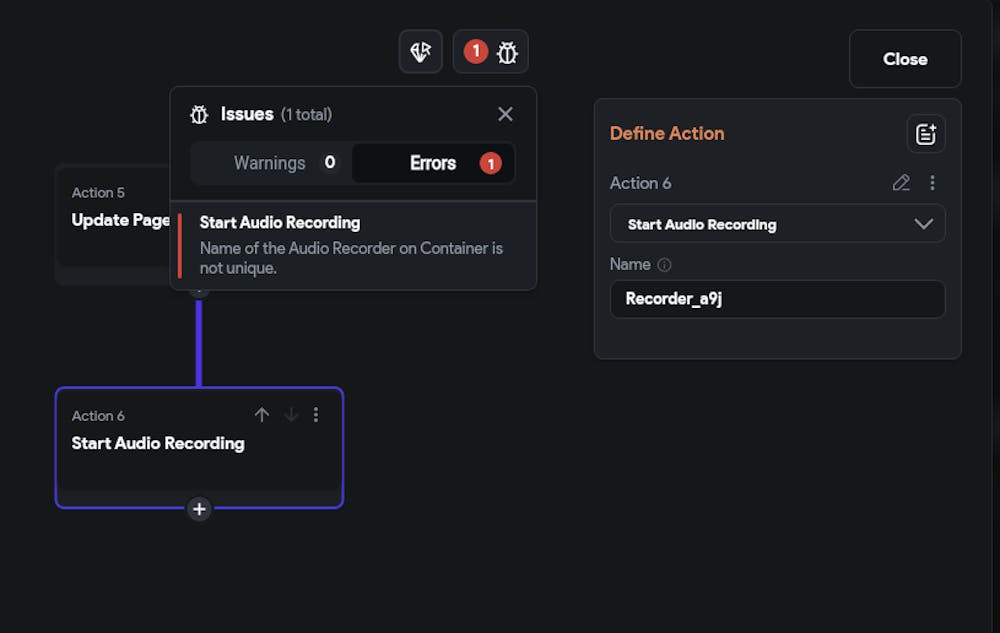
Task: Close the Issues panel
Action: pos(505,114)
